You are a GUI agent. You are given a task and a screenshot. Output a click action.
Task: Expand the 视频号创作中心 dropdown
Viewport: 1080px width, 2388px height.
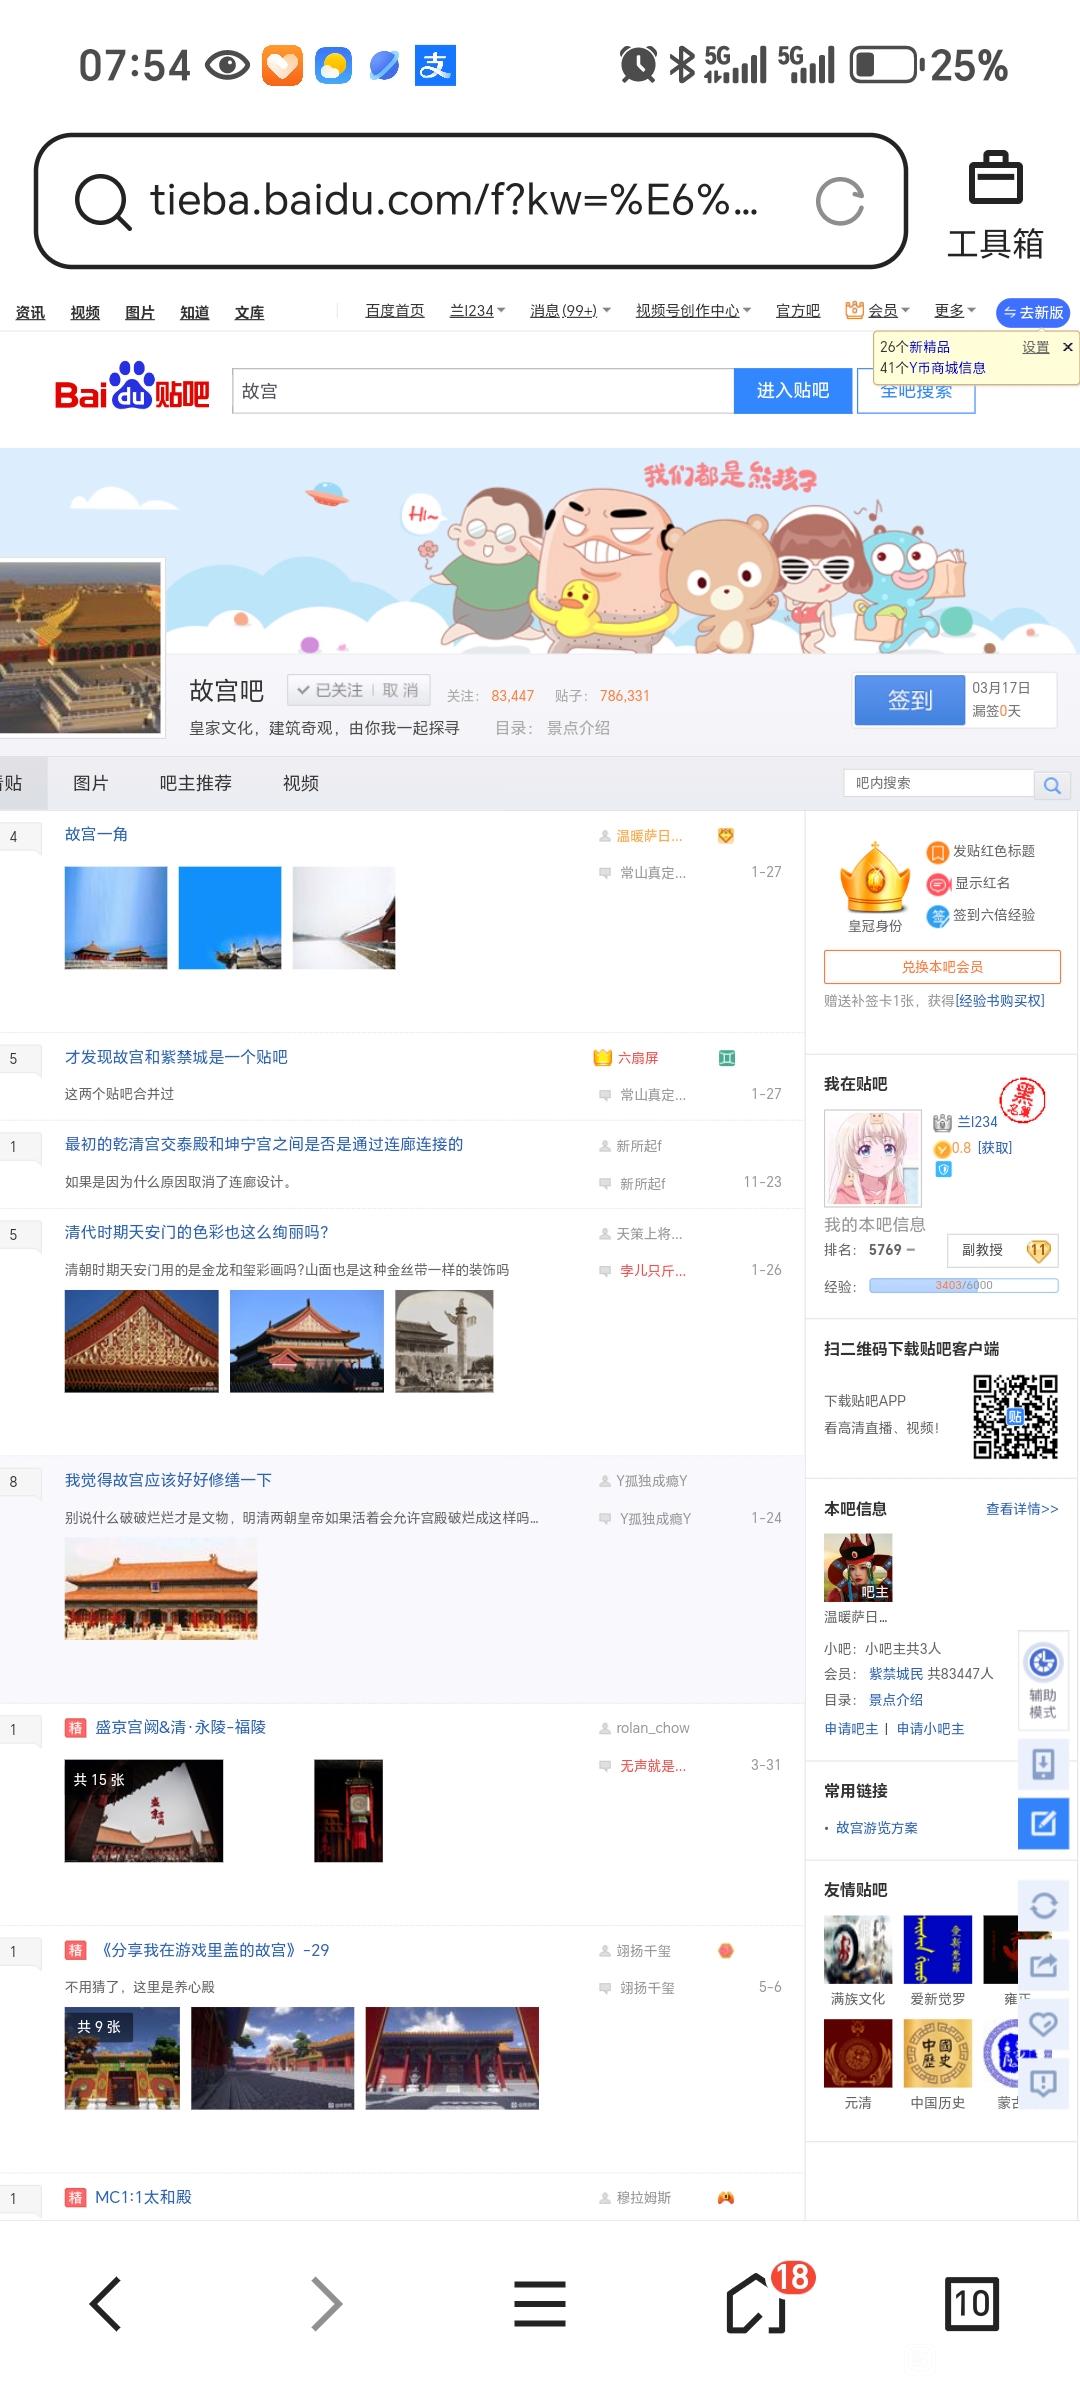[693, 311]
